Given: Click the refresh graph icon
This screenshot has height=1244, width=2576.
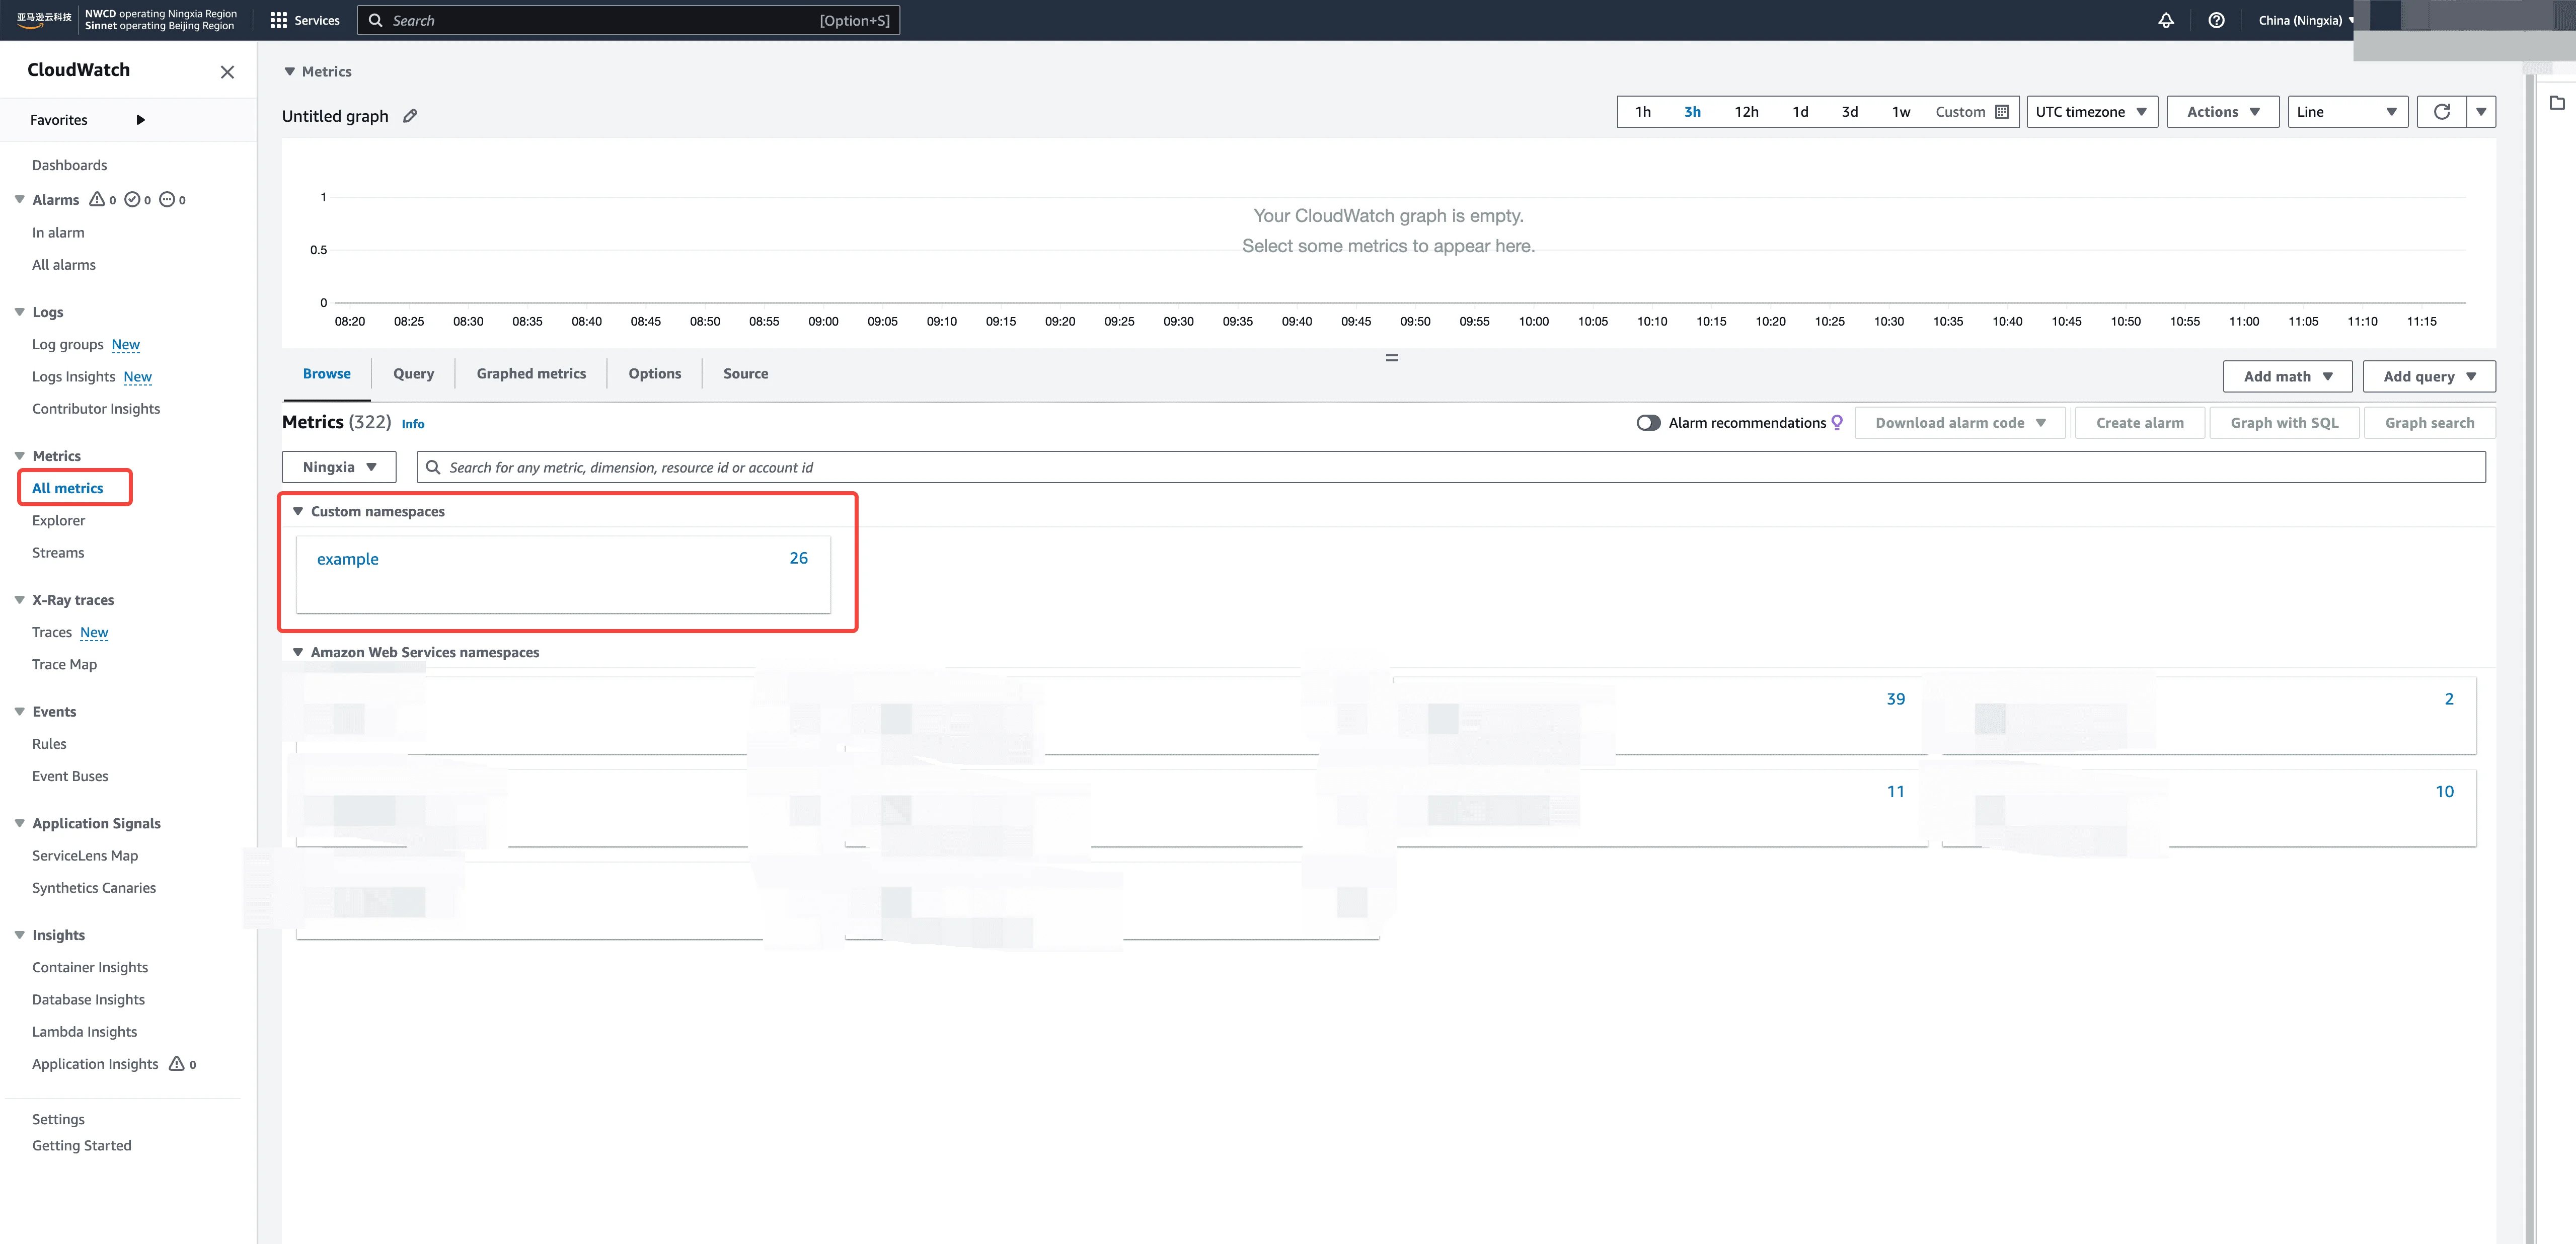Looking at the screenshot, I should coord(2441,112).
